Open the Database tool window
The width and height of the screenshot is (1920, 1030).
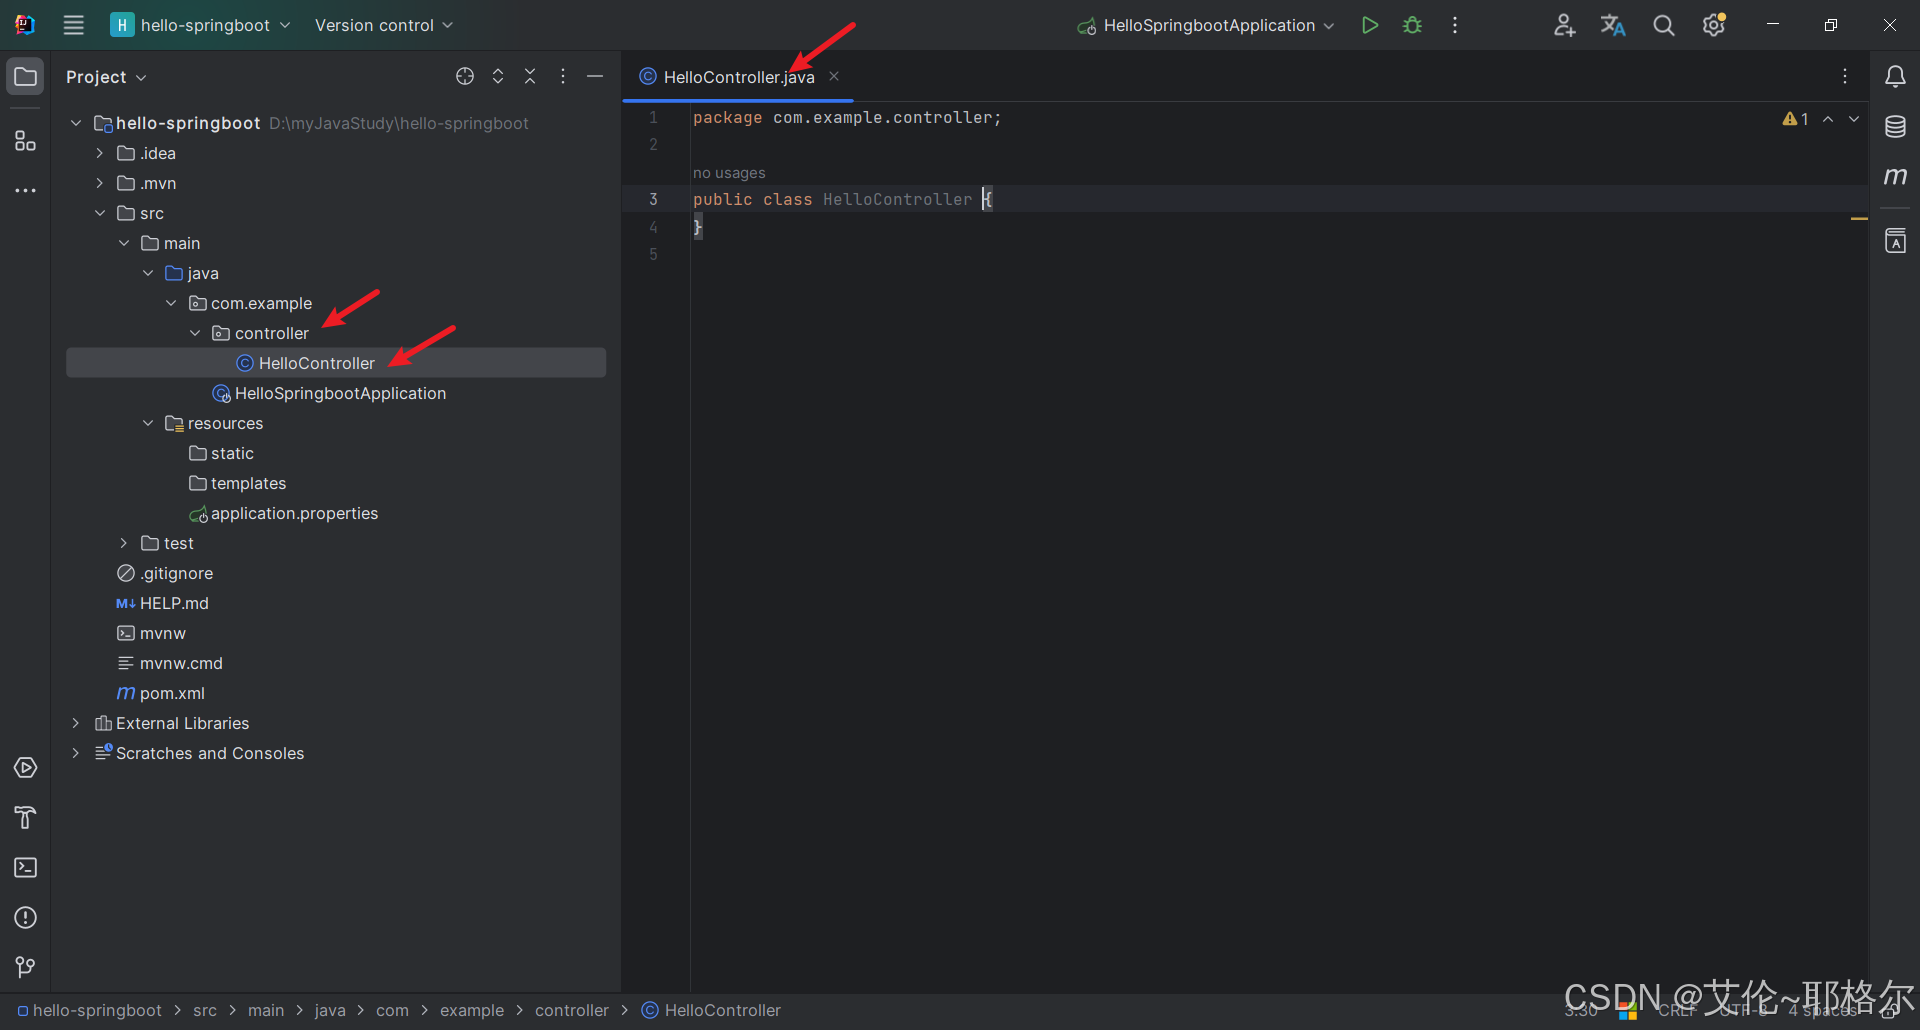tap(1895, 127)
